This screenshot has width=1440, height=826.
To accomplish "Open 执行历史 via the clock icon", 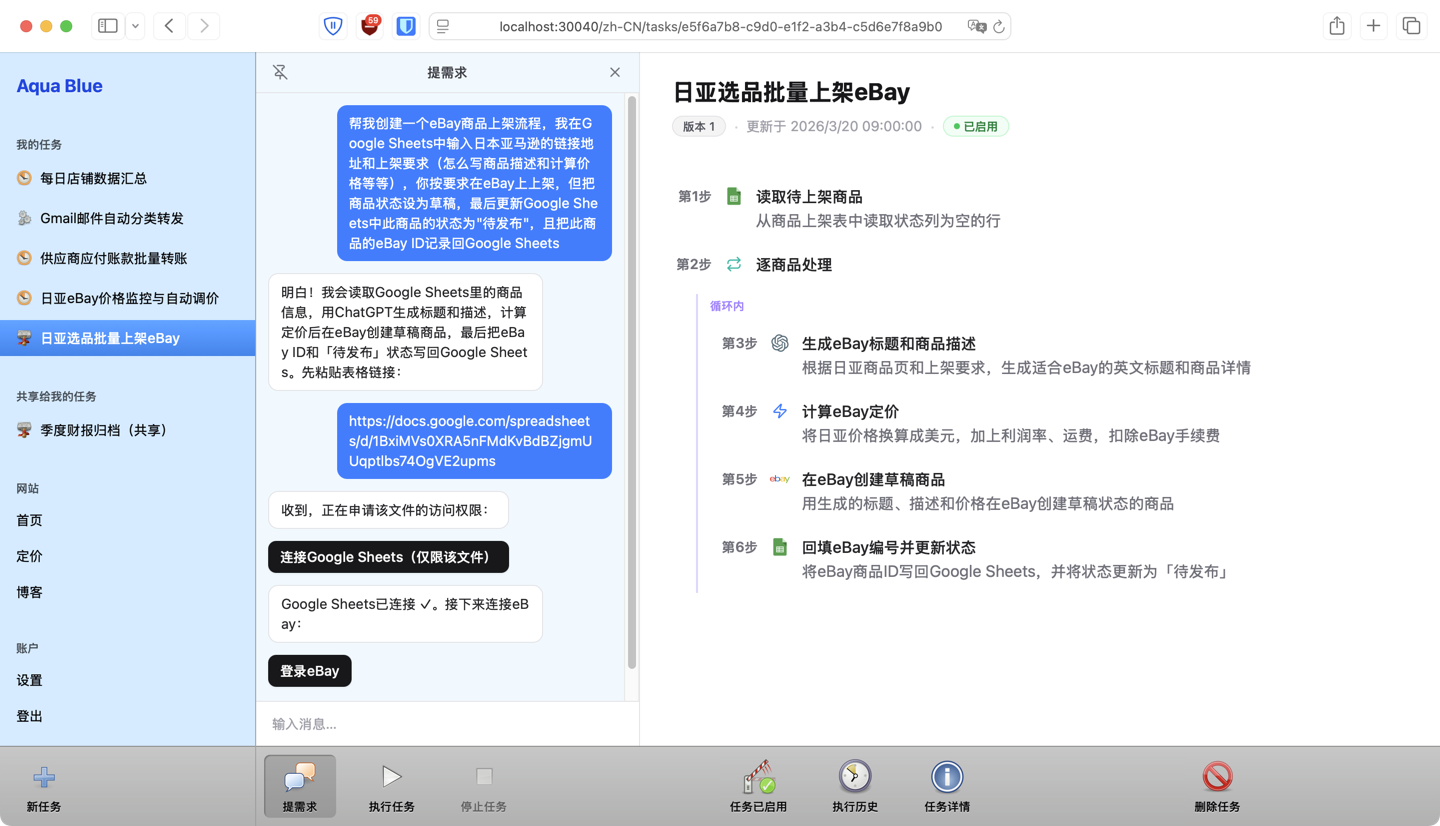I will pyautogui.click(x=855, y=778).
